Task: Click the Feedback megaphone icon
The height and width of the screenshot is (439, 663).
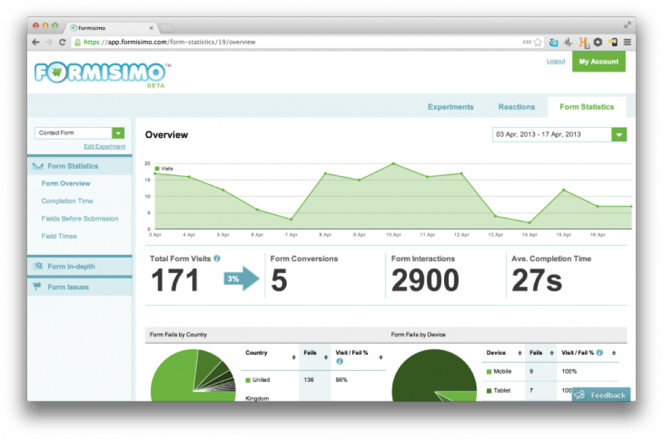Action: pyautogui.click(x=580, y=395)
